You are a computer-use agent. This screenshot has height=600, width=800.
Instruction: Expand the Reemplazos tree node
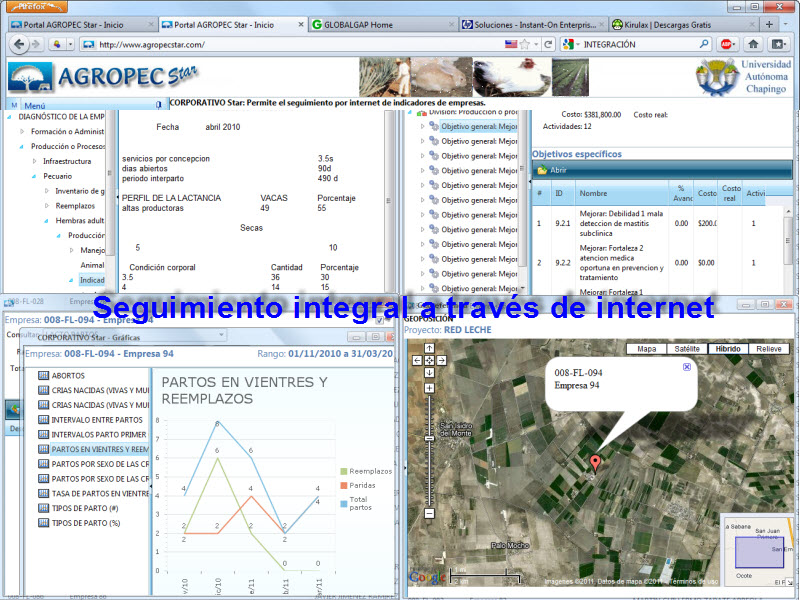[x=47, y=205]
